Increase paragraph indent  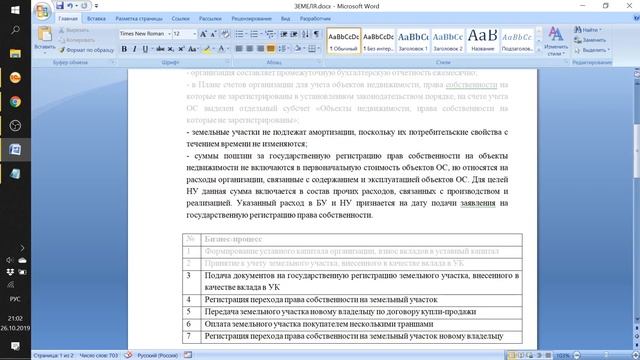pos(294,34)
